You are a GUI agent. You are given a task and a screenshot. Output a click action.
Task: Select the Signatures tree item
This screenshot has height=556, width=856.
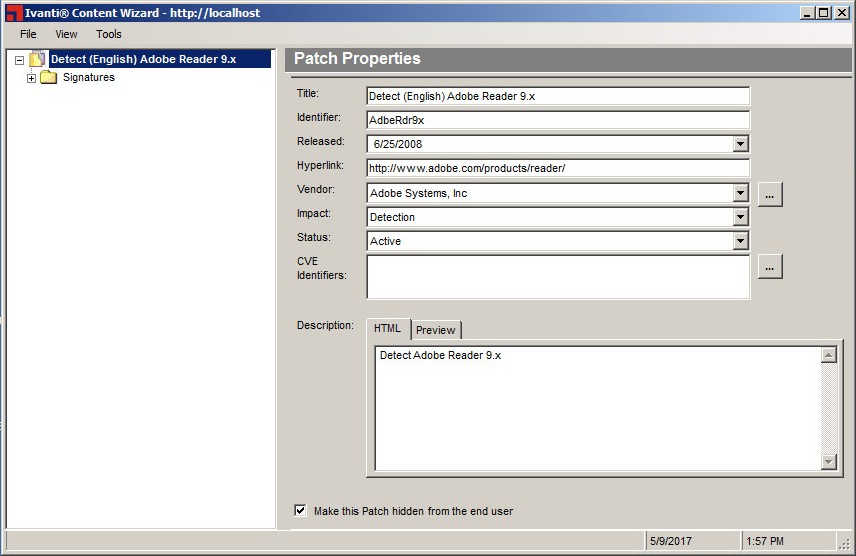click(88, 77)
